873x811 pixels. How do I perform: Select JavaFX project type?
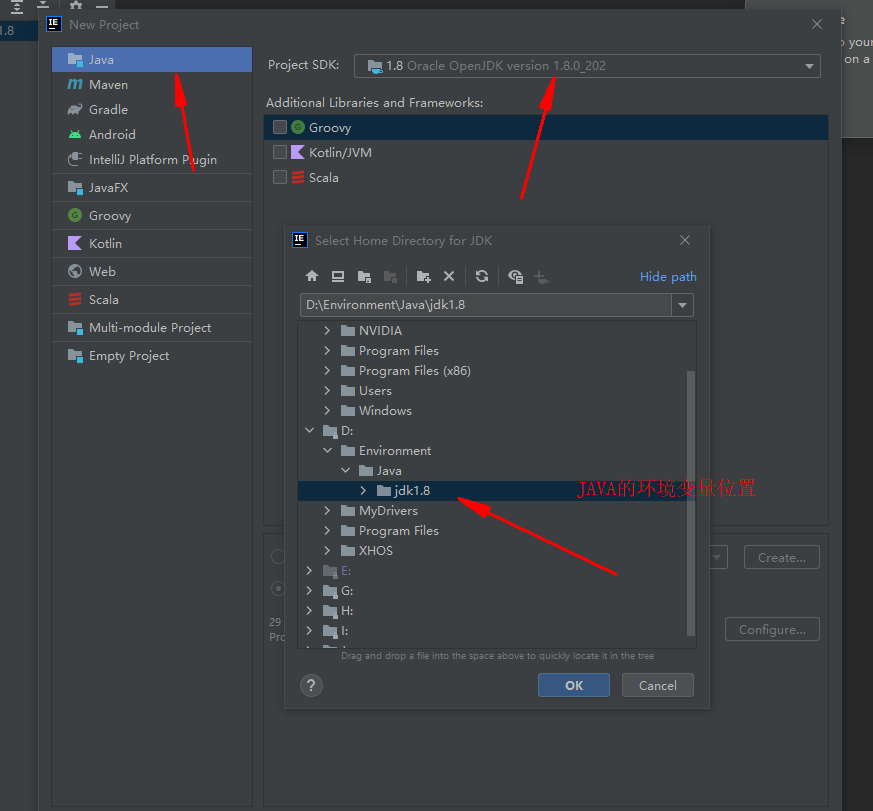click(x=152, y=188)
